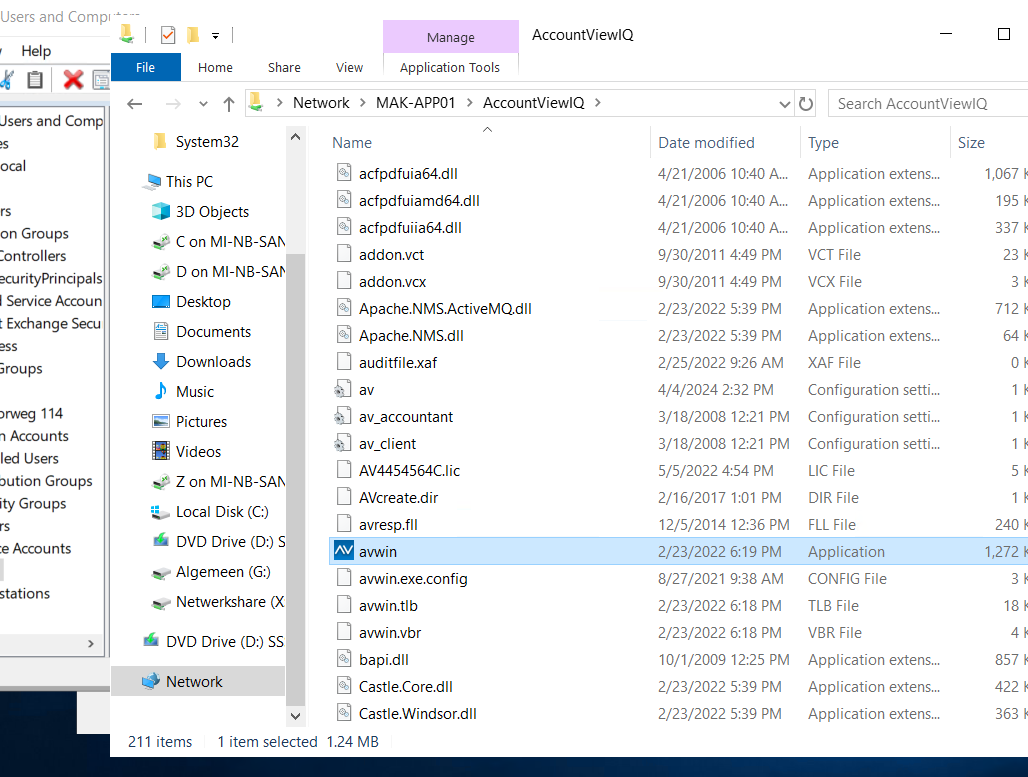Open Desktop in navigation pane
The height and width of the screenshot is (777, 1028).
tap(203, 302)
